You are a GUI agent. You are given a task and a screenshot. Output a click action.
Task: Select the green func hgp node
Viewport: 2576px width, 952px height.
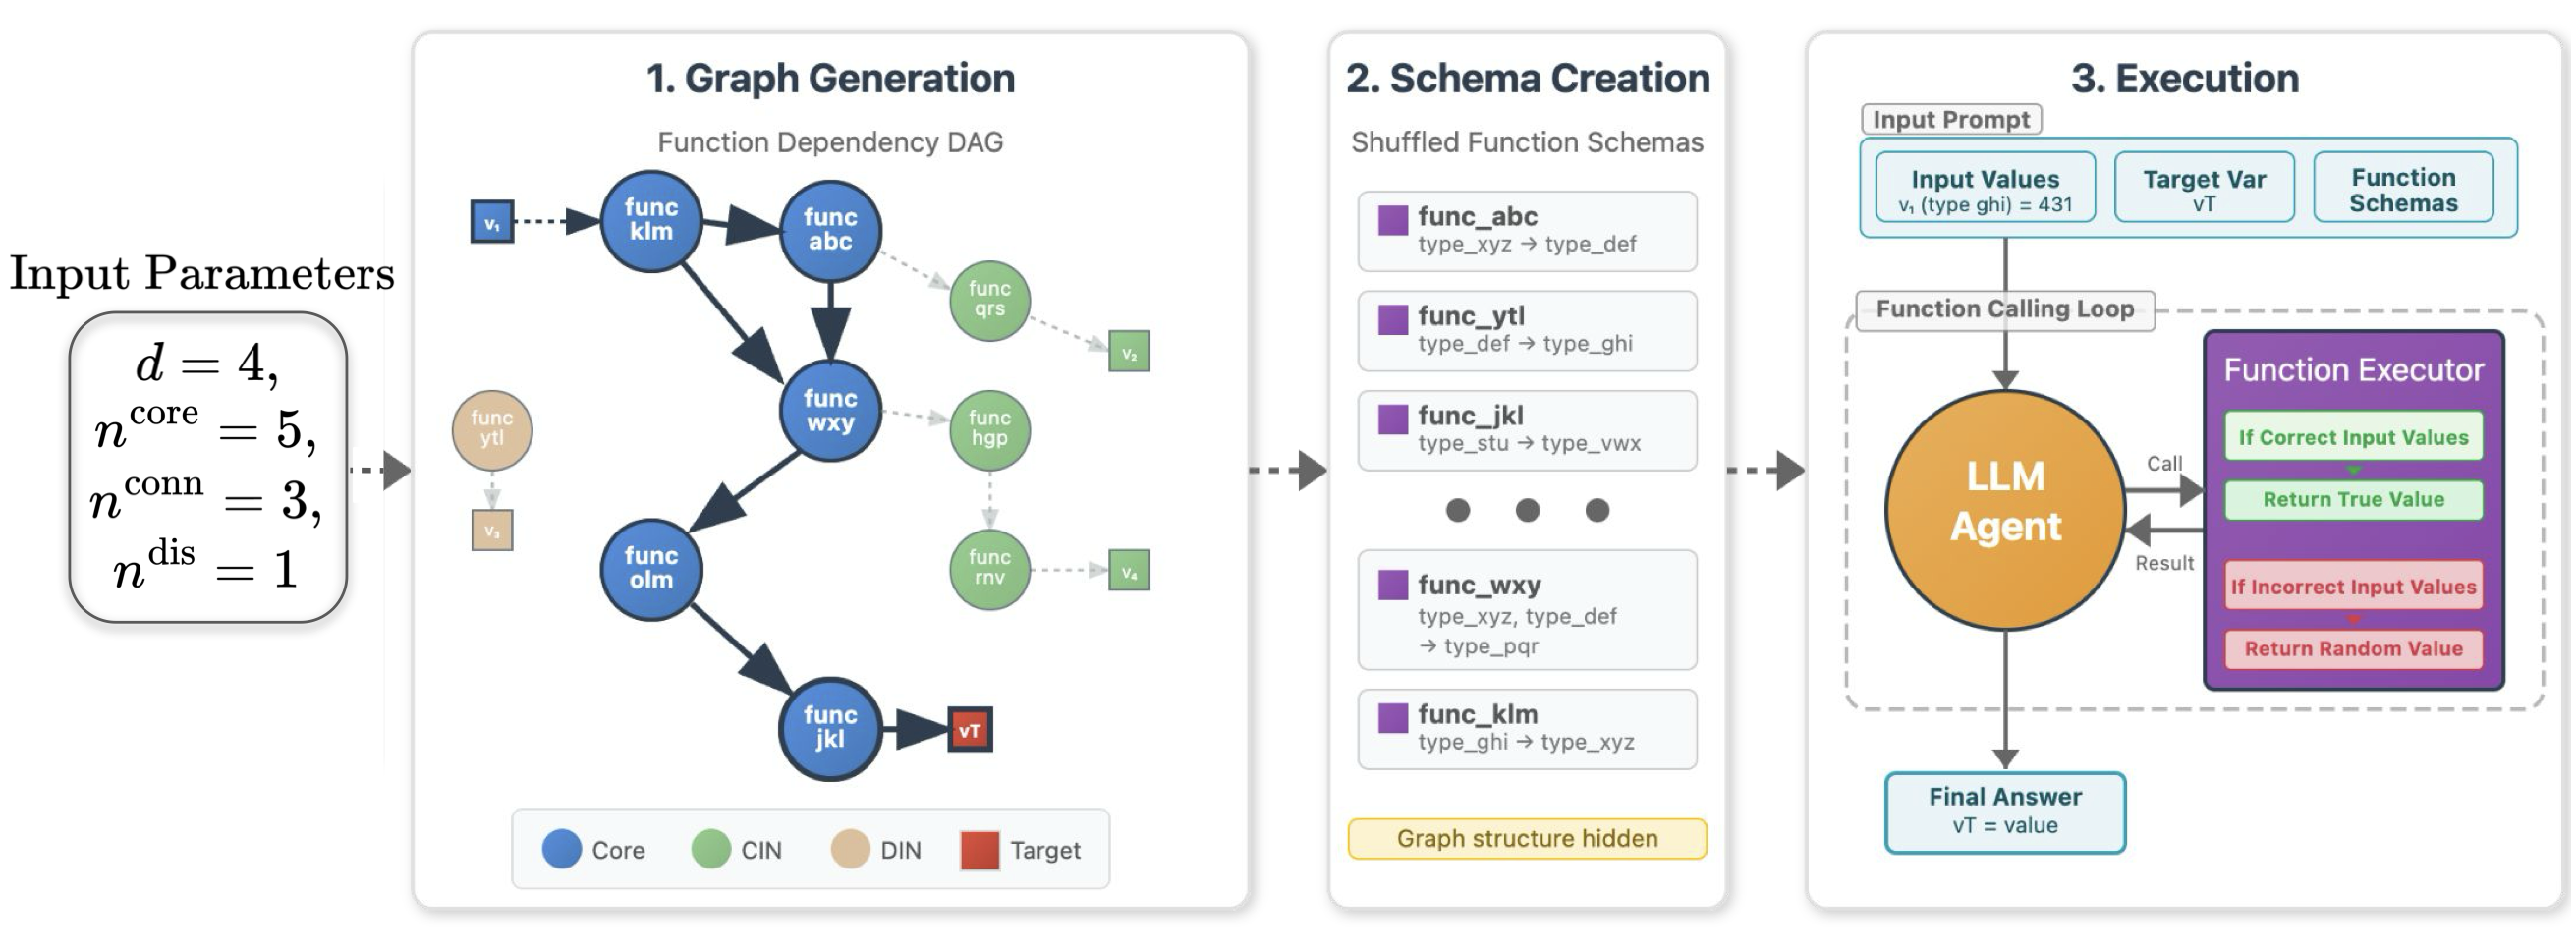989,430
